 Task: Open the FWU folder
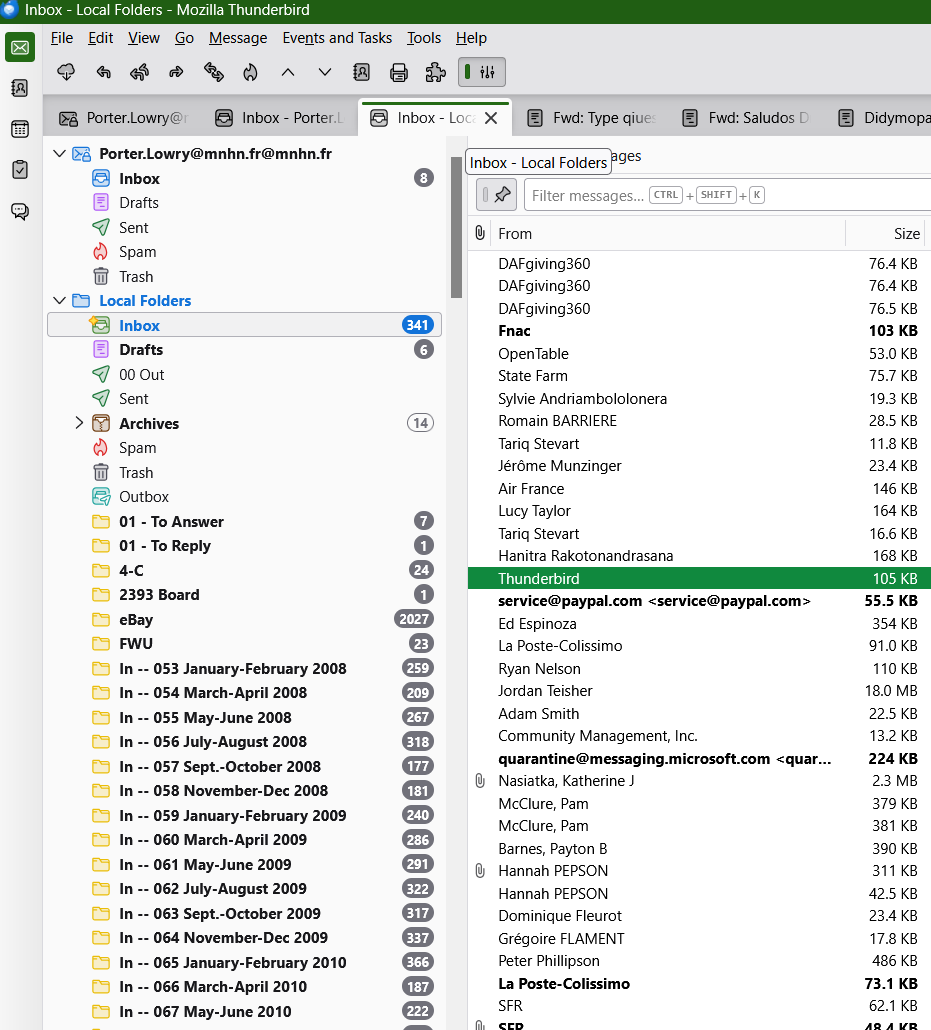[244, 644]
